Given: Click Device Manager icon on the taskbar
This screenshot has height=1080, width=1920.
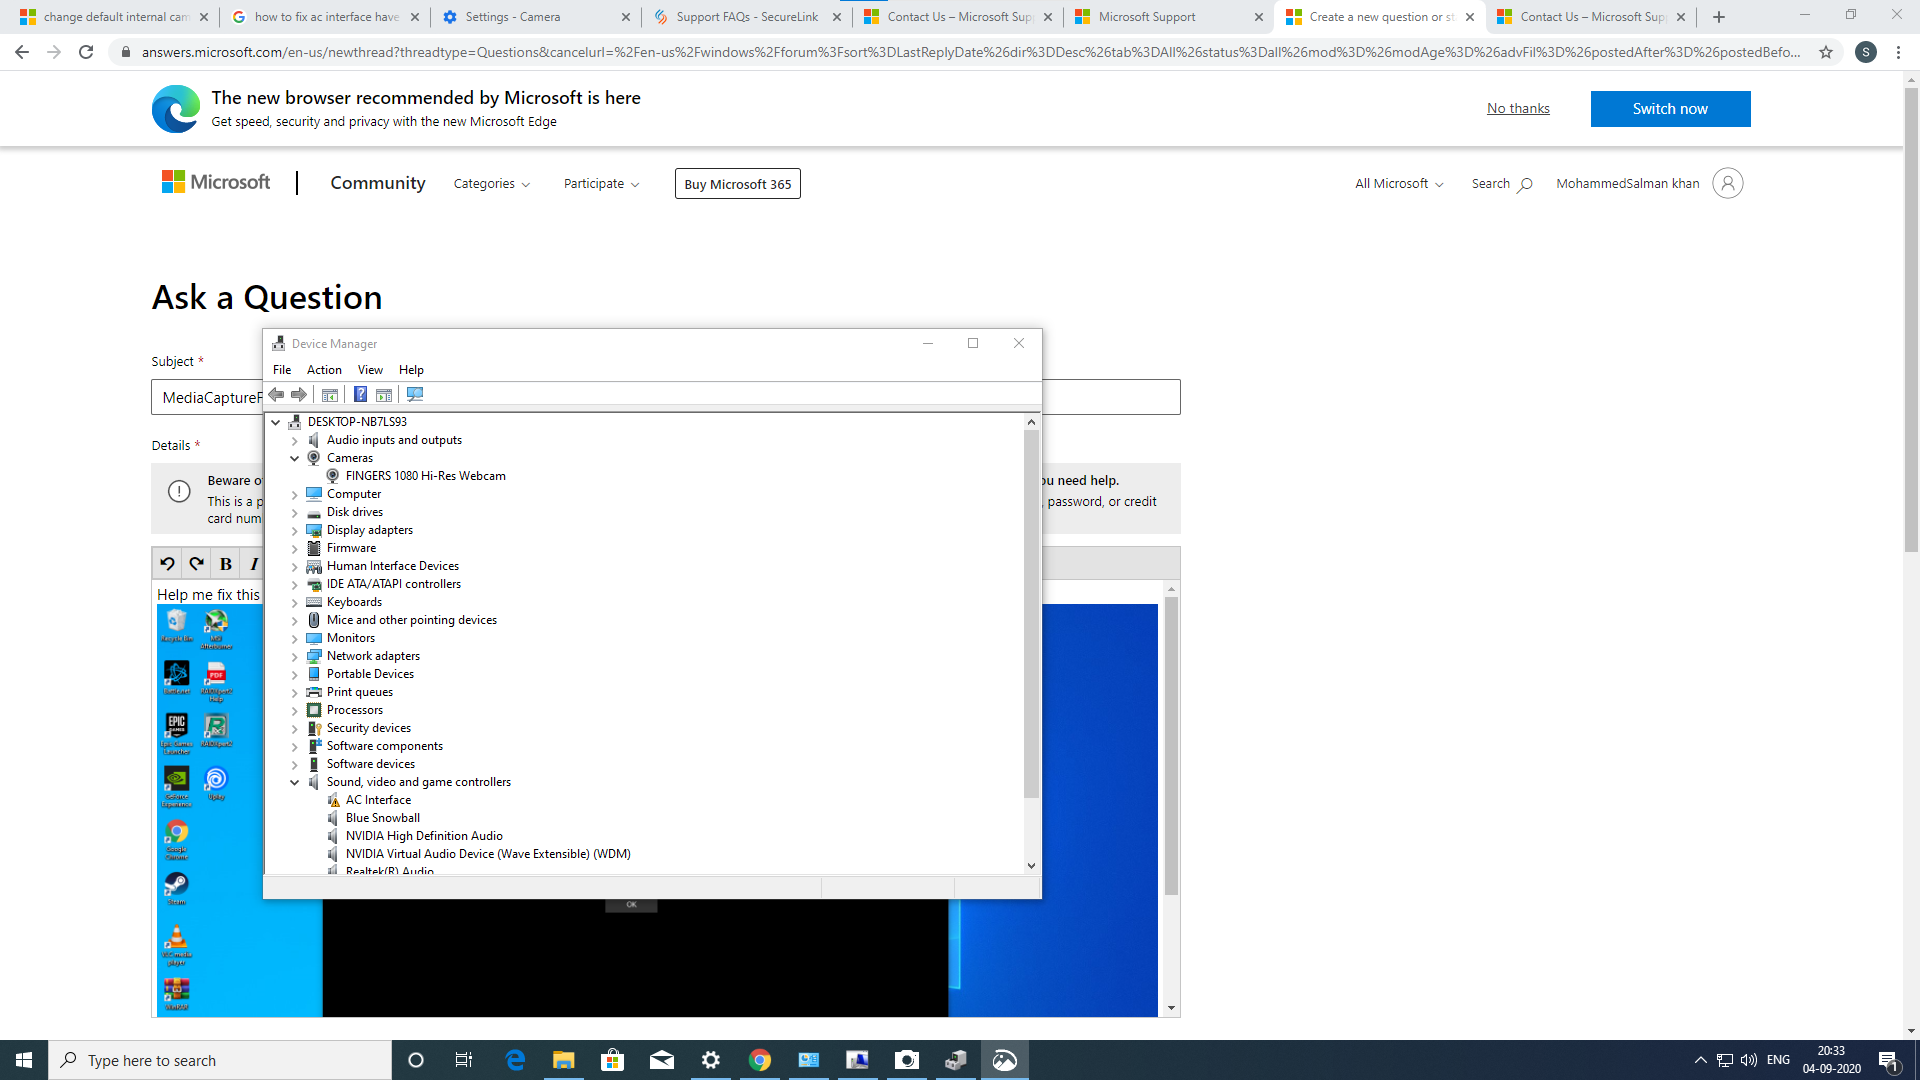Looking at the screenshot, I should tap(956, 1060).
